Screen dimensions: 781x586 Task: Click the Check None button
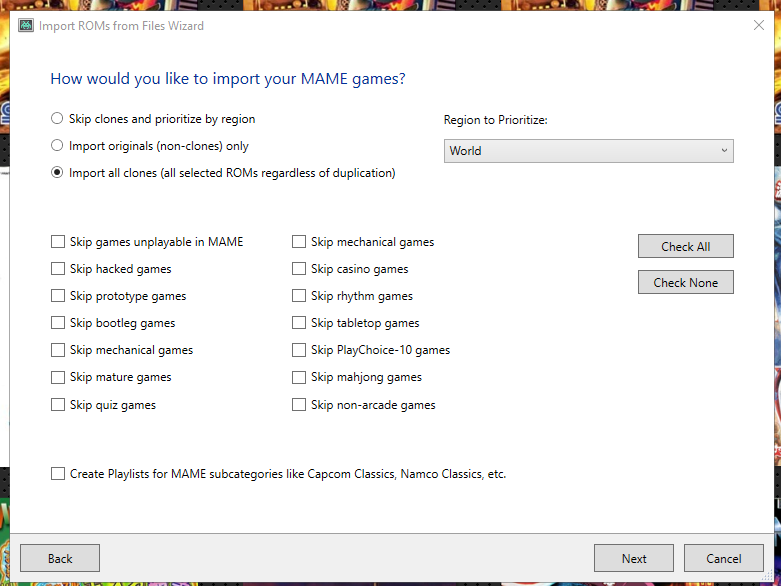tap(685, 282)
